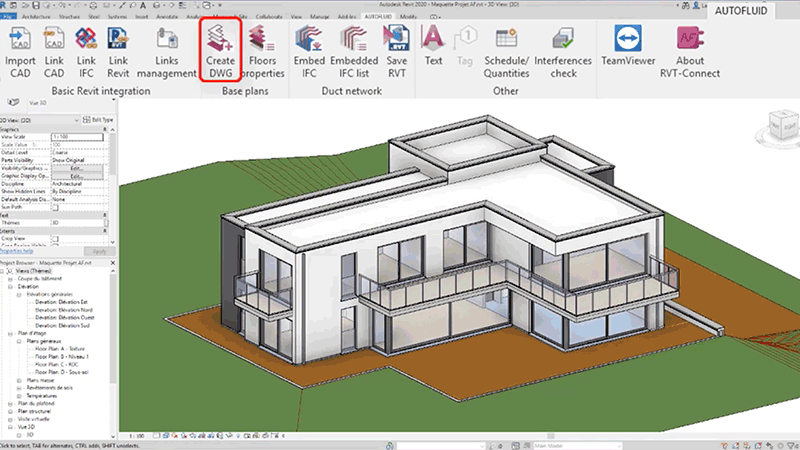Select Elevation: Elévation Sud view

pyautogui.click(x=62, y=326)
